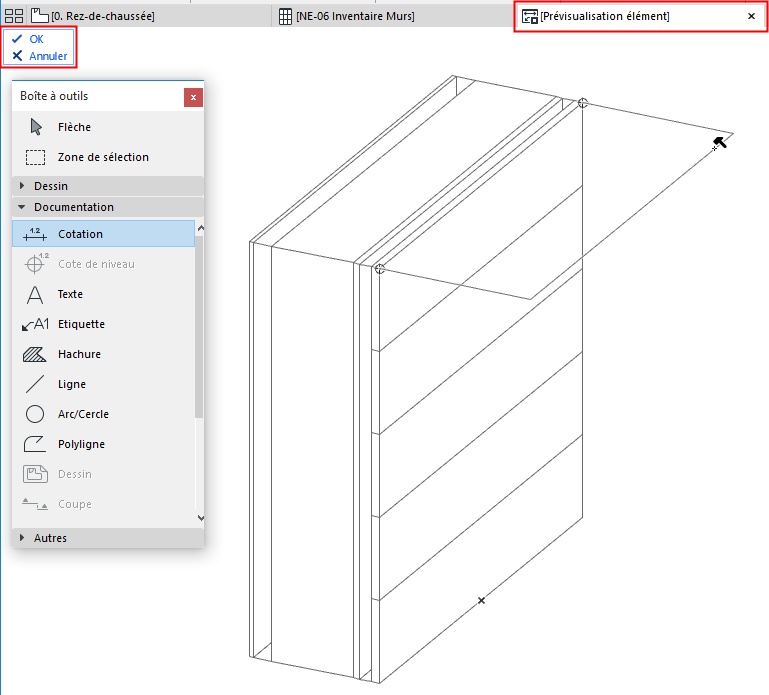Choose the Hachure fill tool
Image resolution: width=769 pixels, height=695 pixels.
103,354
